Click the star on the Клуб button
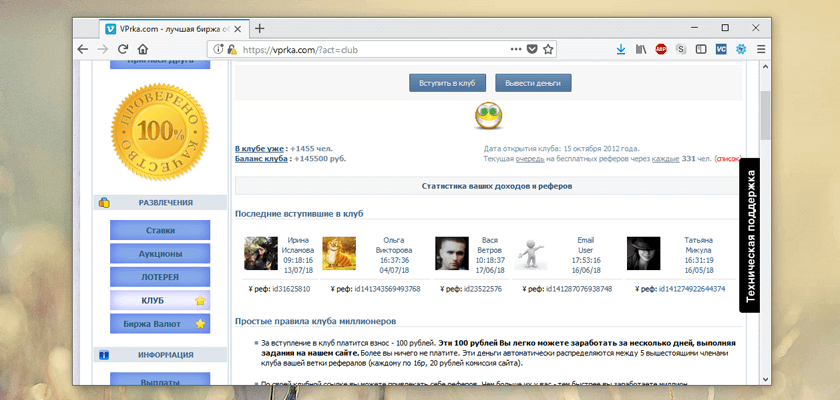The height and width of the screenshot is (400, 840). click(200, 301)
